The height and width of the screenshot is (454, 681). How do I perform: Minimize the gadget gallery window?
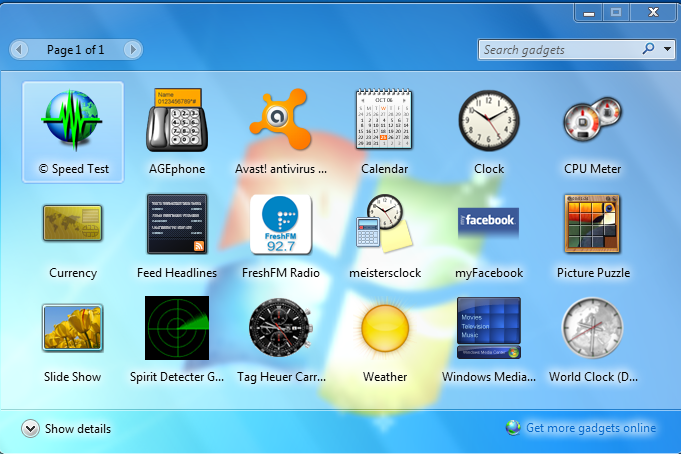click(588, 13)
